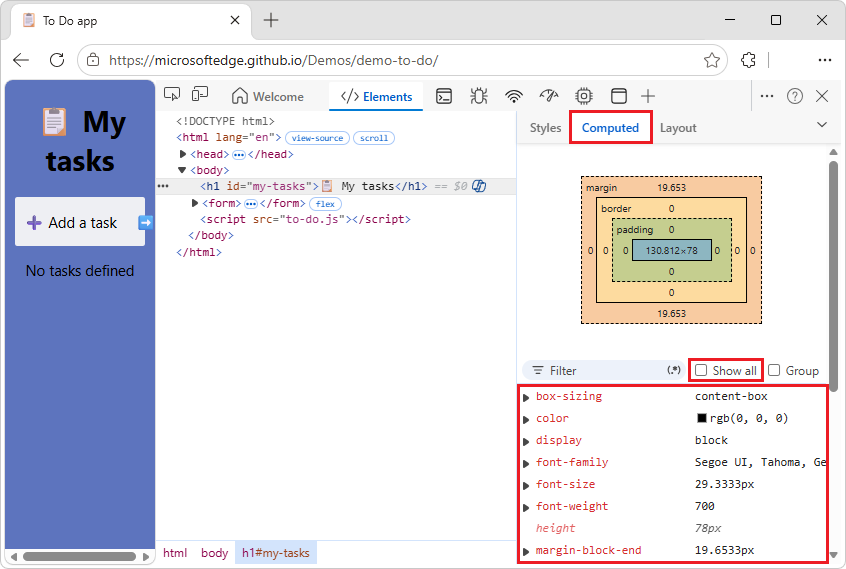Click the Add a task field
The width and height of the screenshot is (846, 569).
[80, 222]
